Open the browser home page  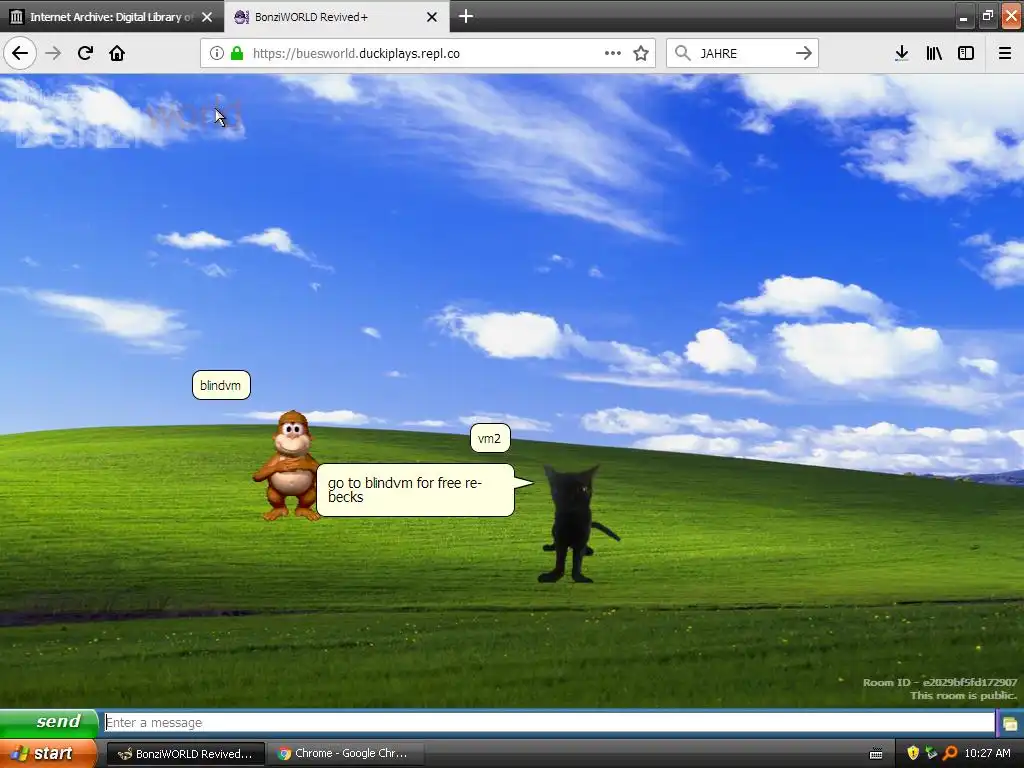[117, 53]
